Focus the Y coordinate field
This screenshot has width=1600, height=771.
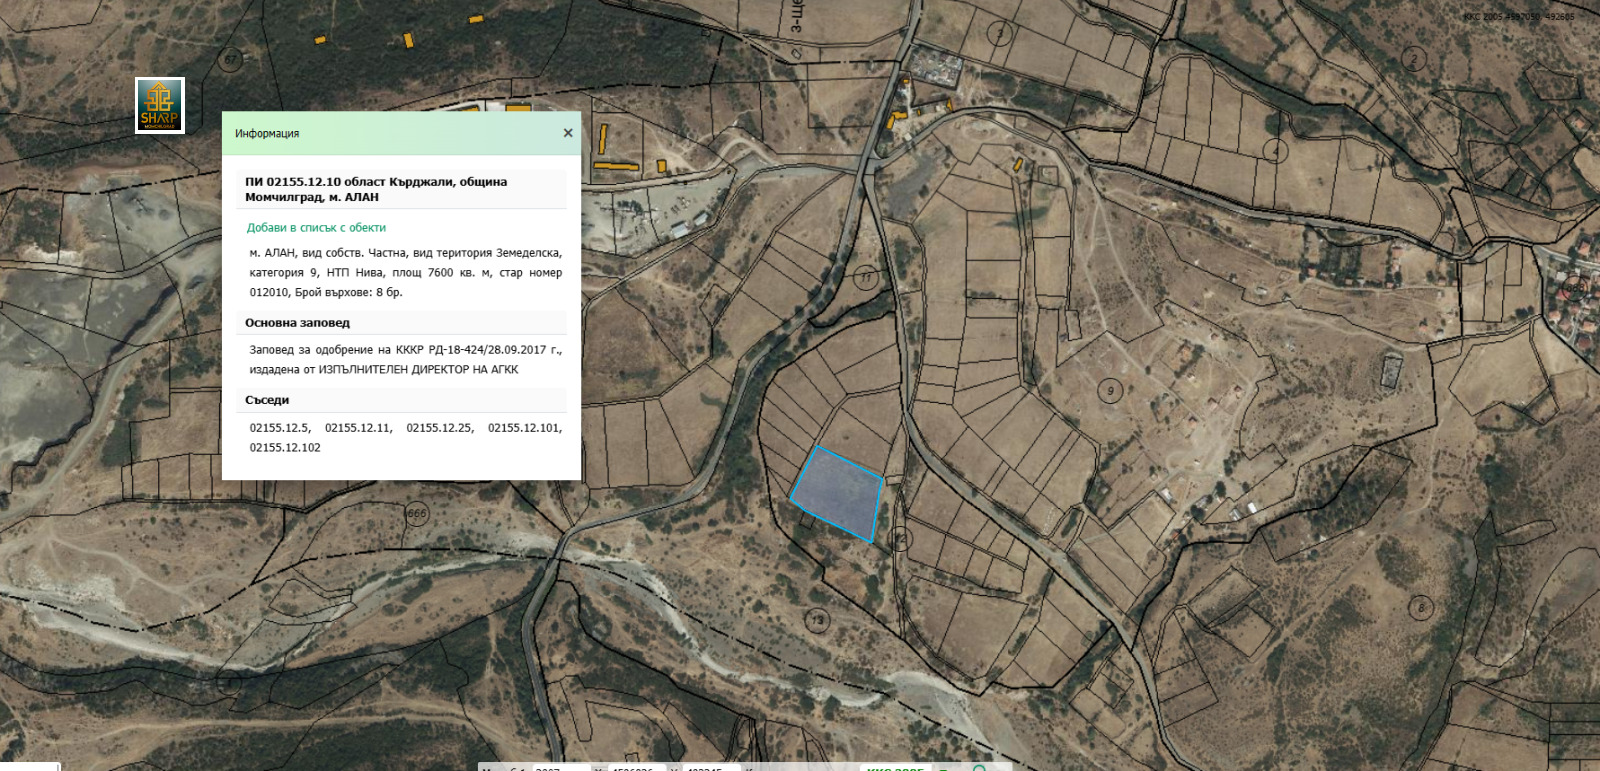click(711, 767)
